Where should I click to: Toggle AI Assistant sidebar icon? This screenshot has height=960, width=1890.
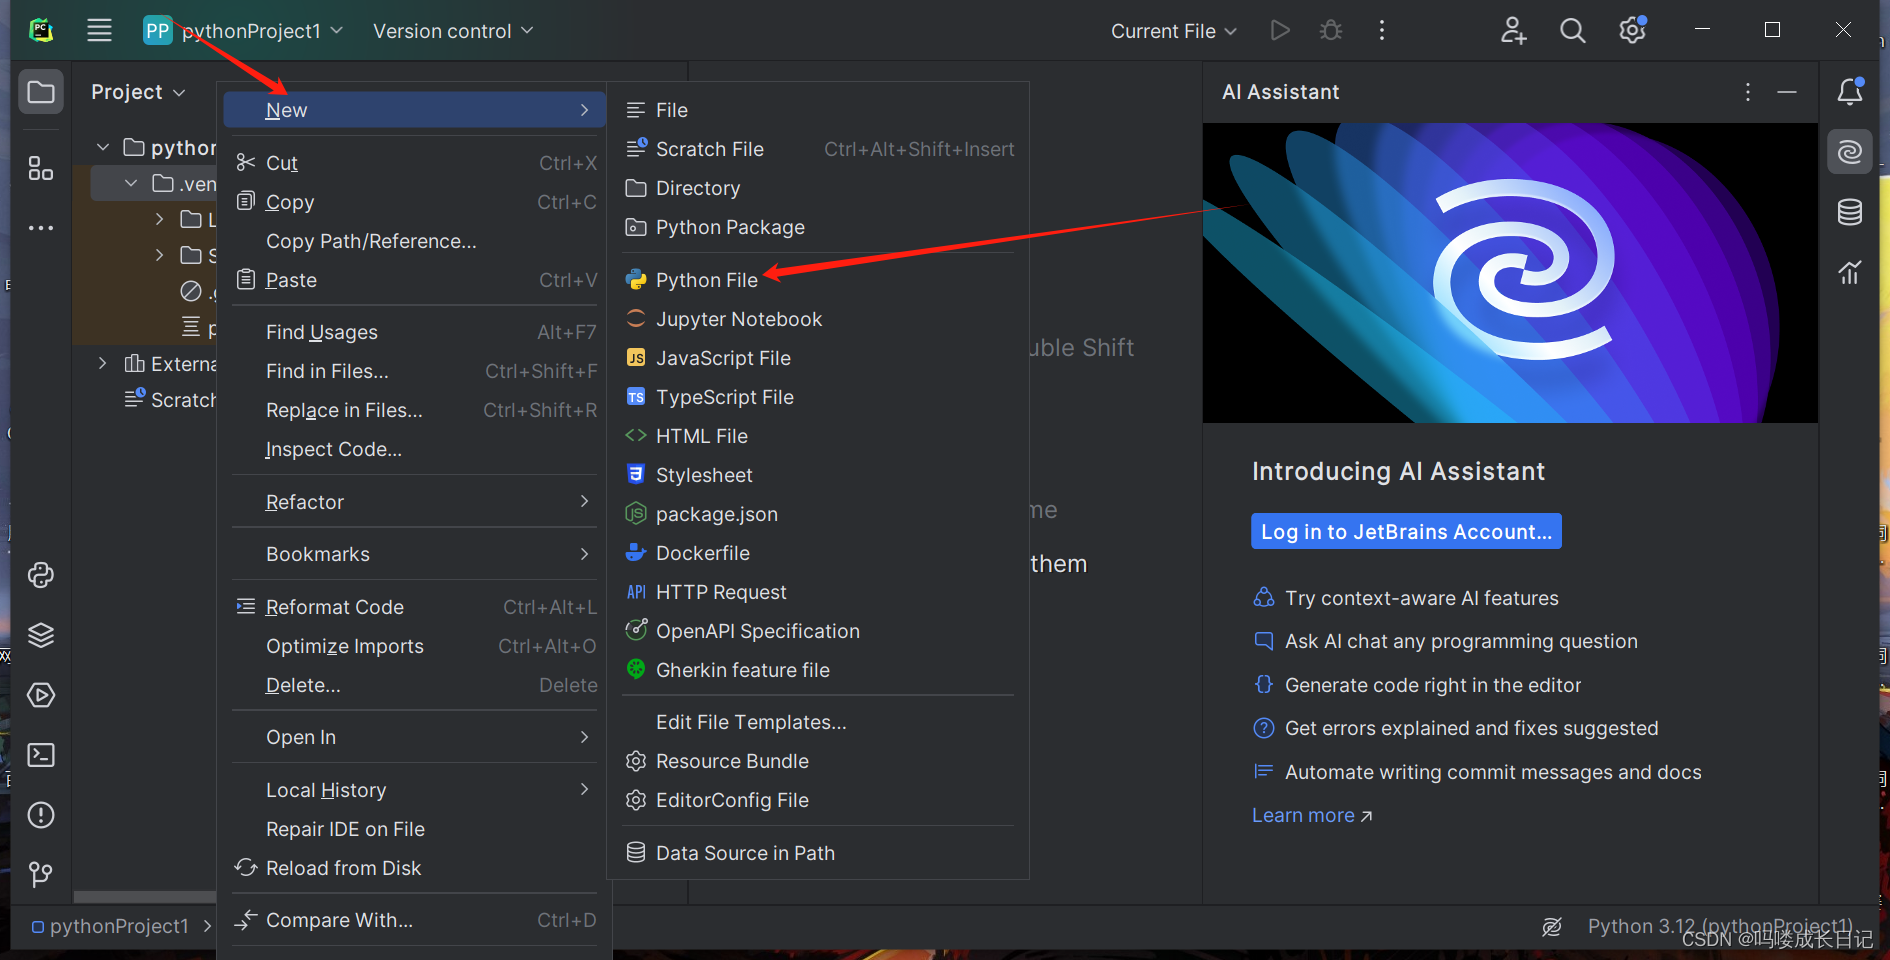click(x=1850, y=152)
